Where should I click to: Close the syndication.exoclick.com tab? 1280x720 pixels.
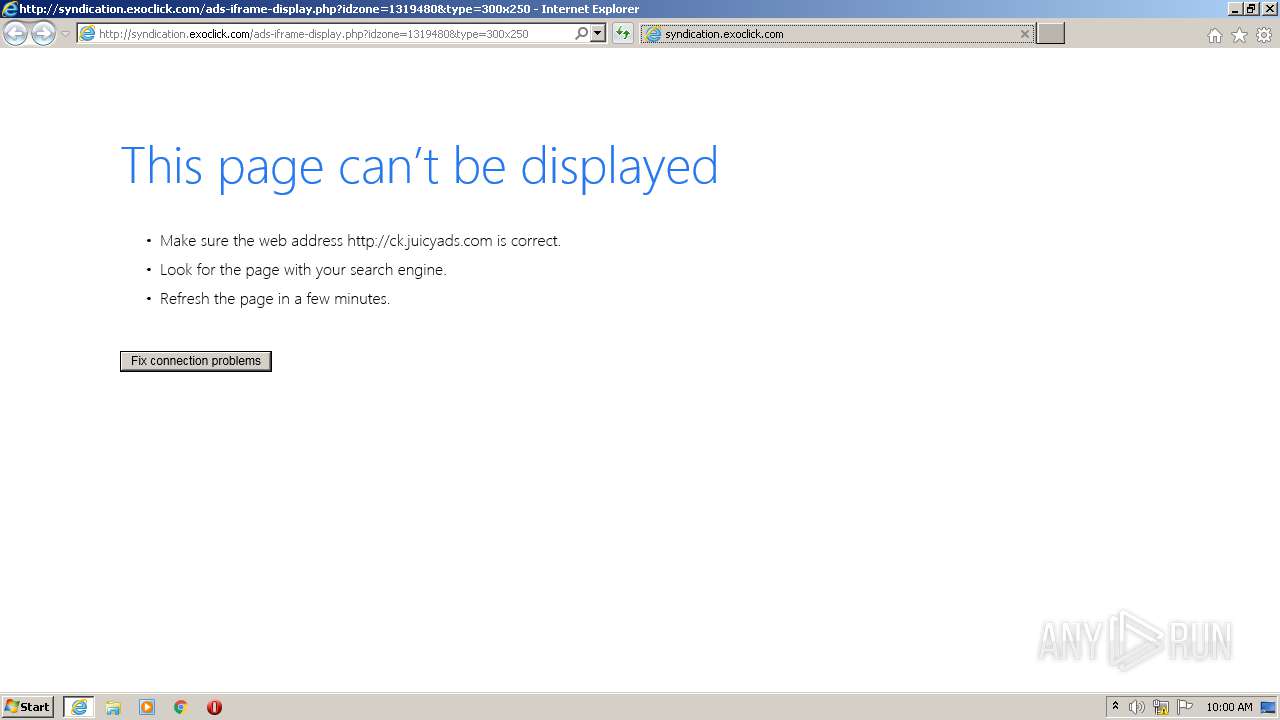[1025, 34]
